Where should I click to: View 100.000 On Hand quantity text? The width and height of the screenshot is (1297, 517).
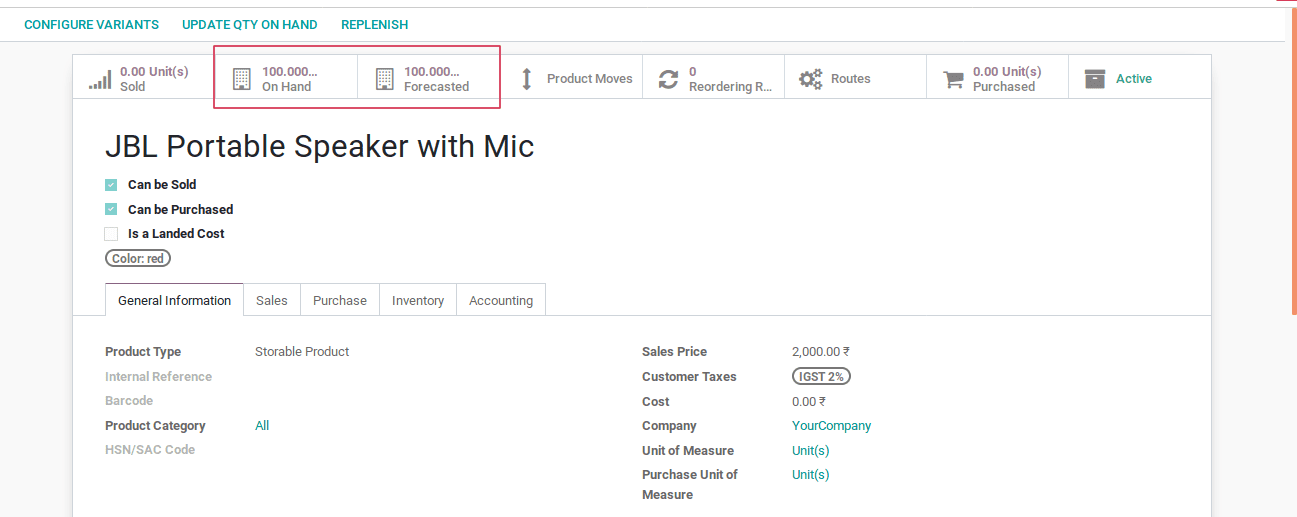tap(289, 79)
